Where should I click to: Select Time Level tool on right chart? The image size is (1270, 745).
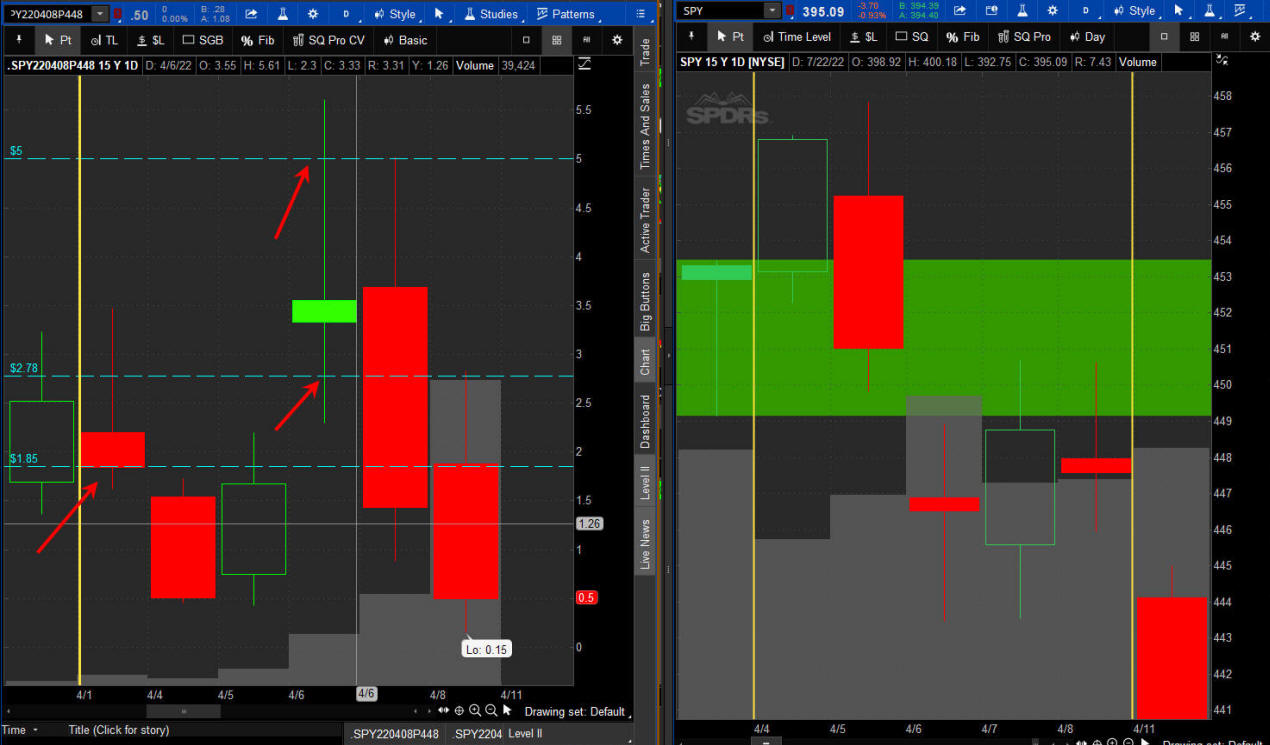[x=796, y=36]
